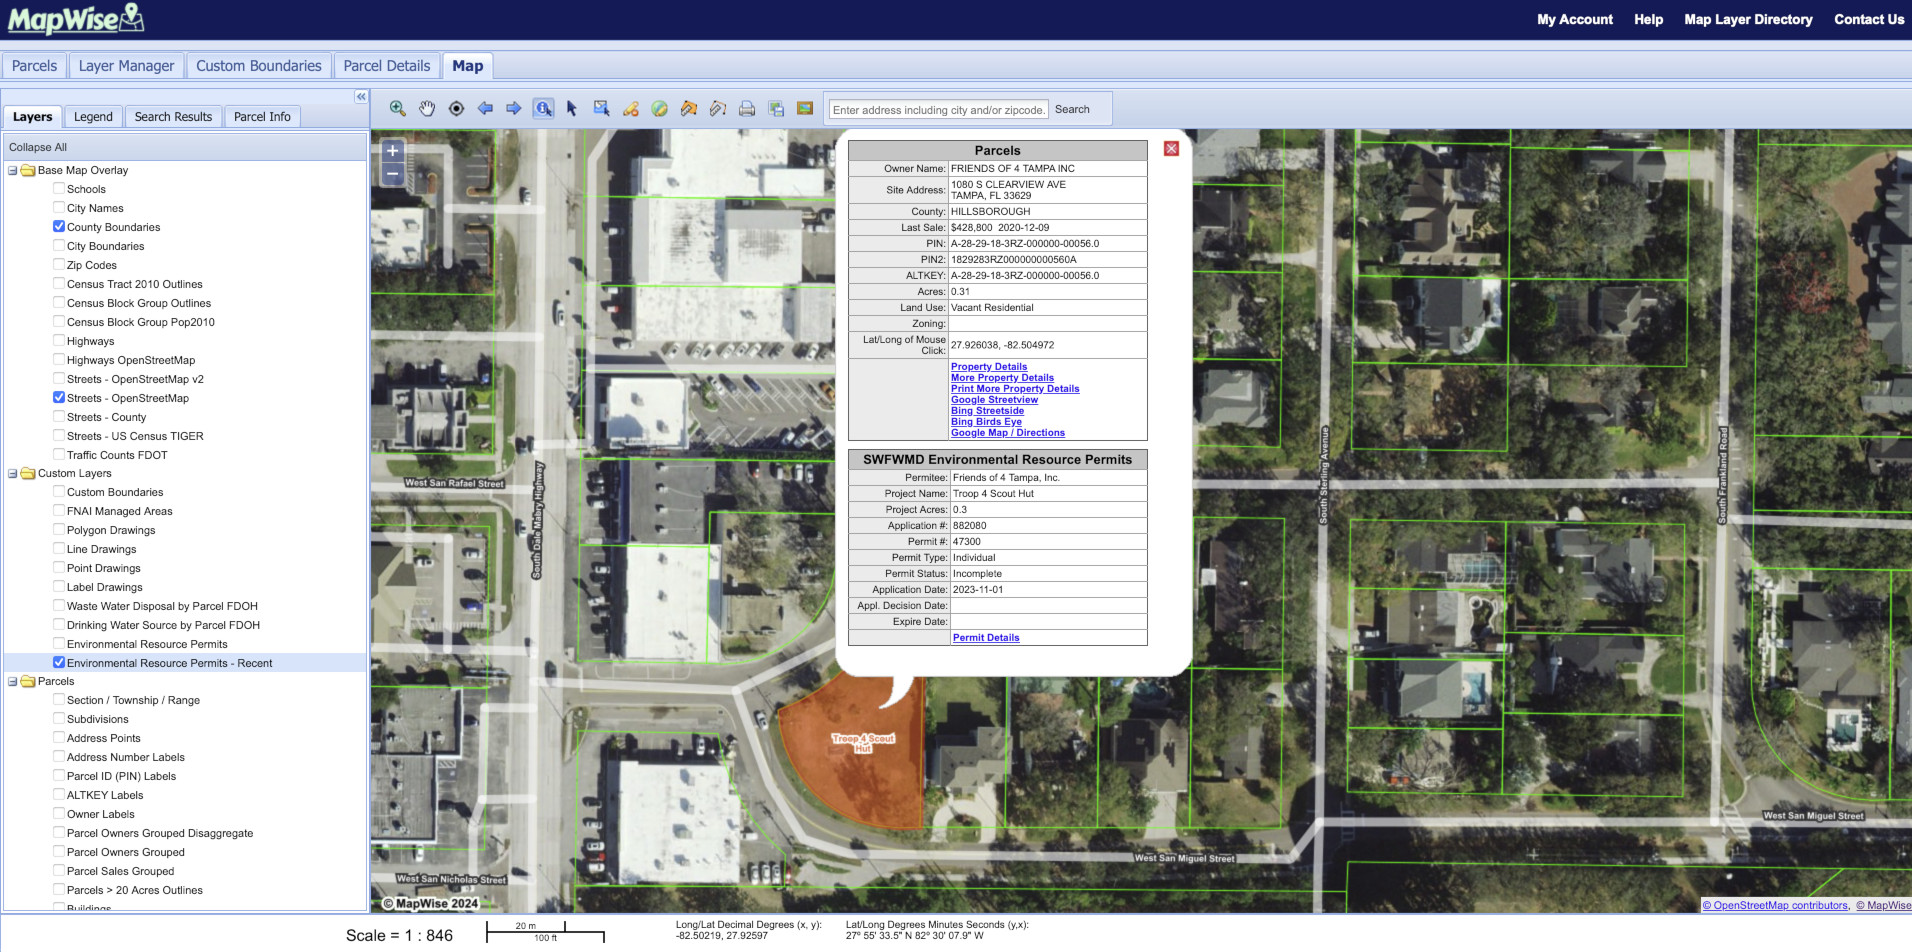Viewport: 1912px width, 952px height.
Task: Collapse the Base Map Overlay group
Action: (13, 170)
